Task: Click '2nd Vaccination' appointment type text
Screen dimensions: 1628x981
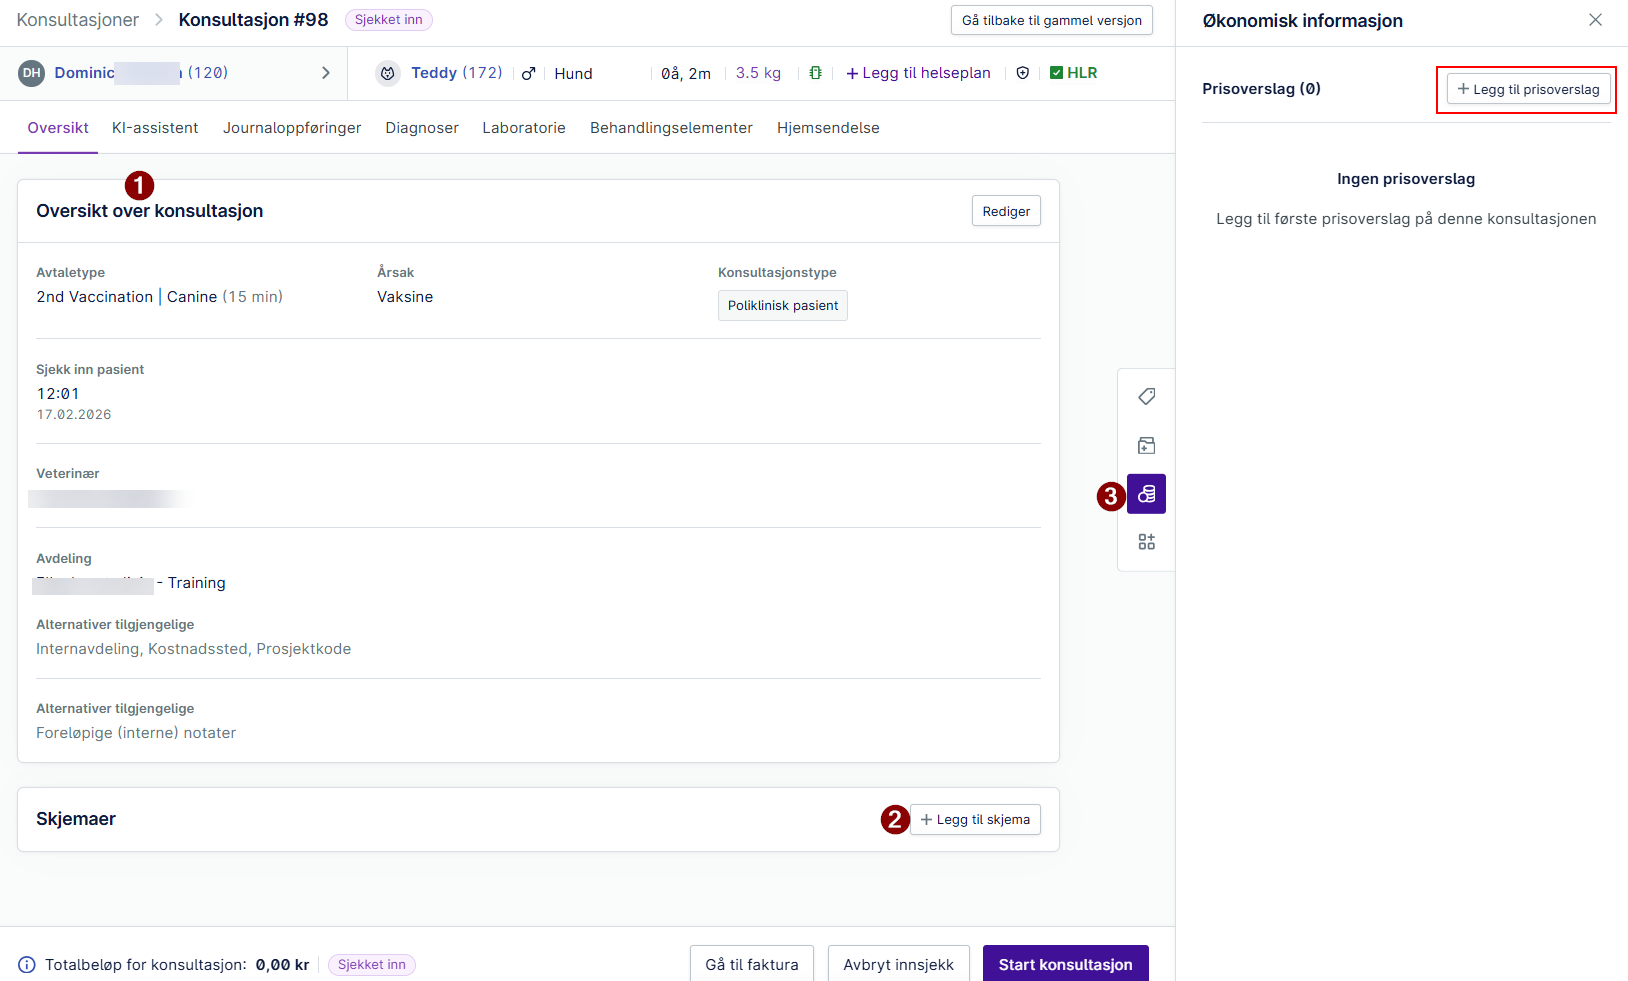Action: tap(95, 297)
